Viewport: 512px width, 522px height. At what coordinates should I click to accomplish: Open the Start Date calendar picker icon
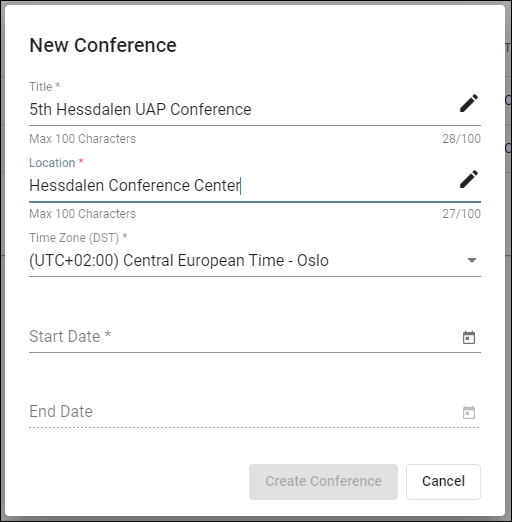469,337
